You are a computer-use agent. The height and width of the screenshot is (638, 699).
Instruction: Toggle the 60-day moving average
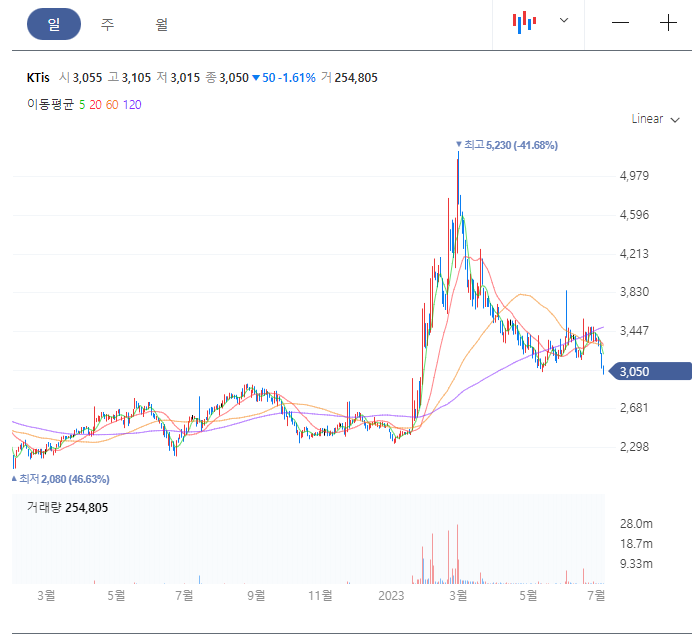tap(112, 105)
